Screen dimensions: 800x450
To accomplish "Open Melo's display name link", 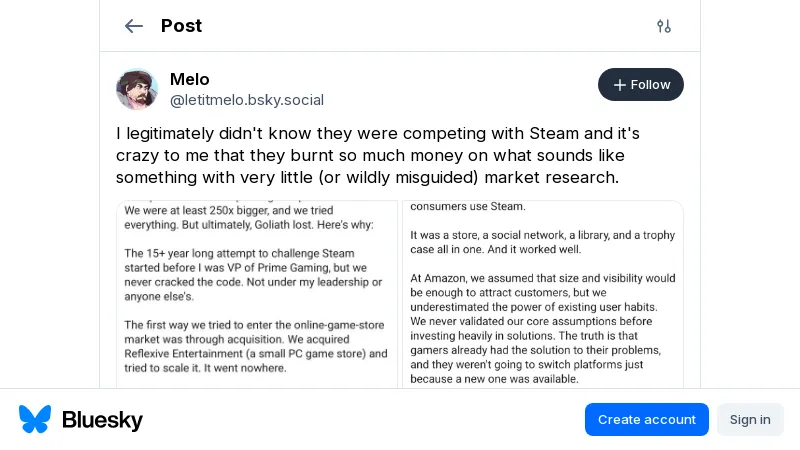I will click(x=190, y=79).
